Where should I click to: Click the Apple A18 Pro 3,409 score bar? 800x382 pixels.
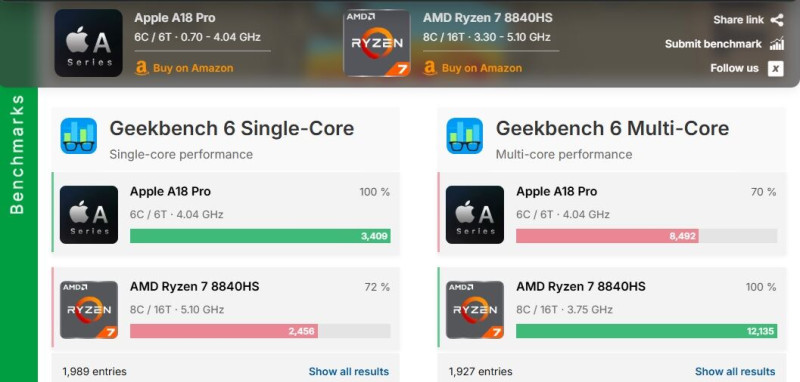tap(260, 236)
